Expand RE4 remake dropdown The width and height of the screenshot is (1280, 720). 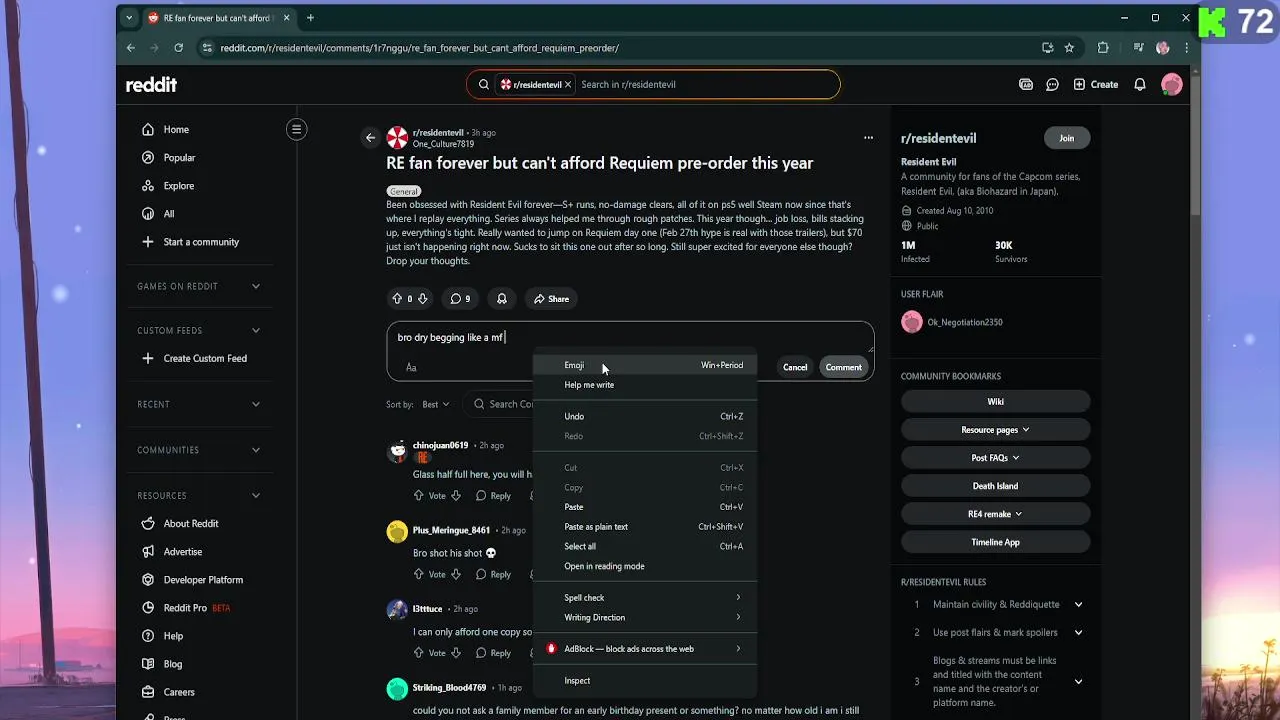click(x=995, y=513)
